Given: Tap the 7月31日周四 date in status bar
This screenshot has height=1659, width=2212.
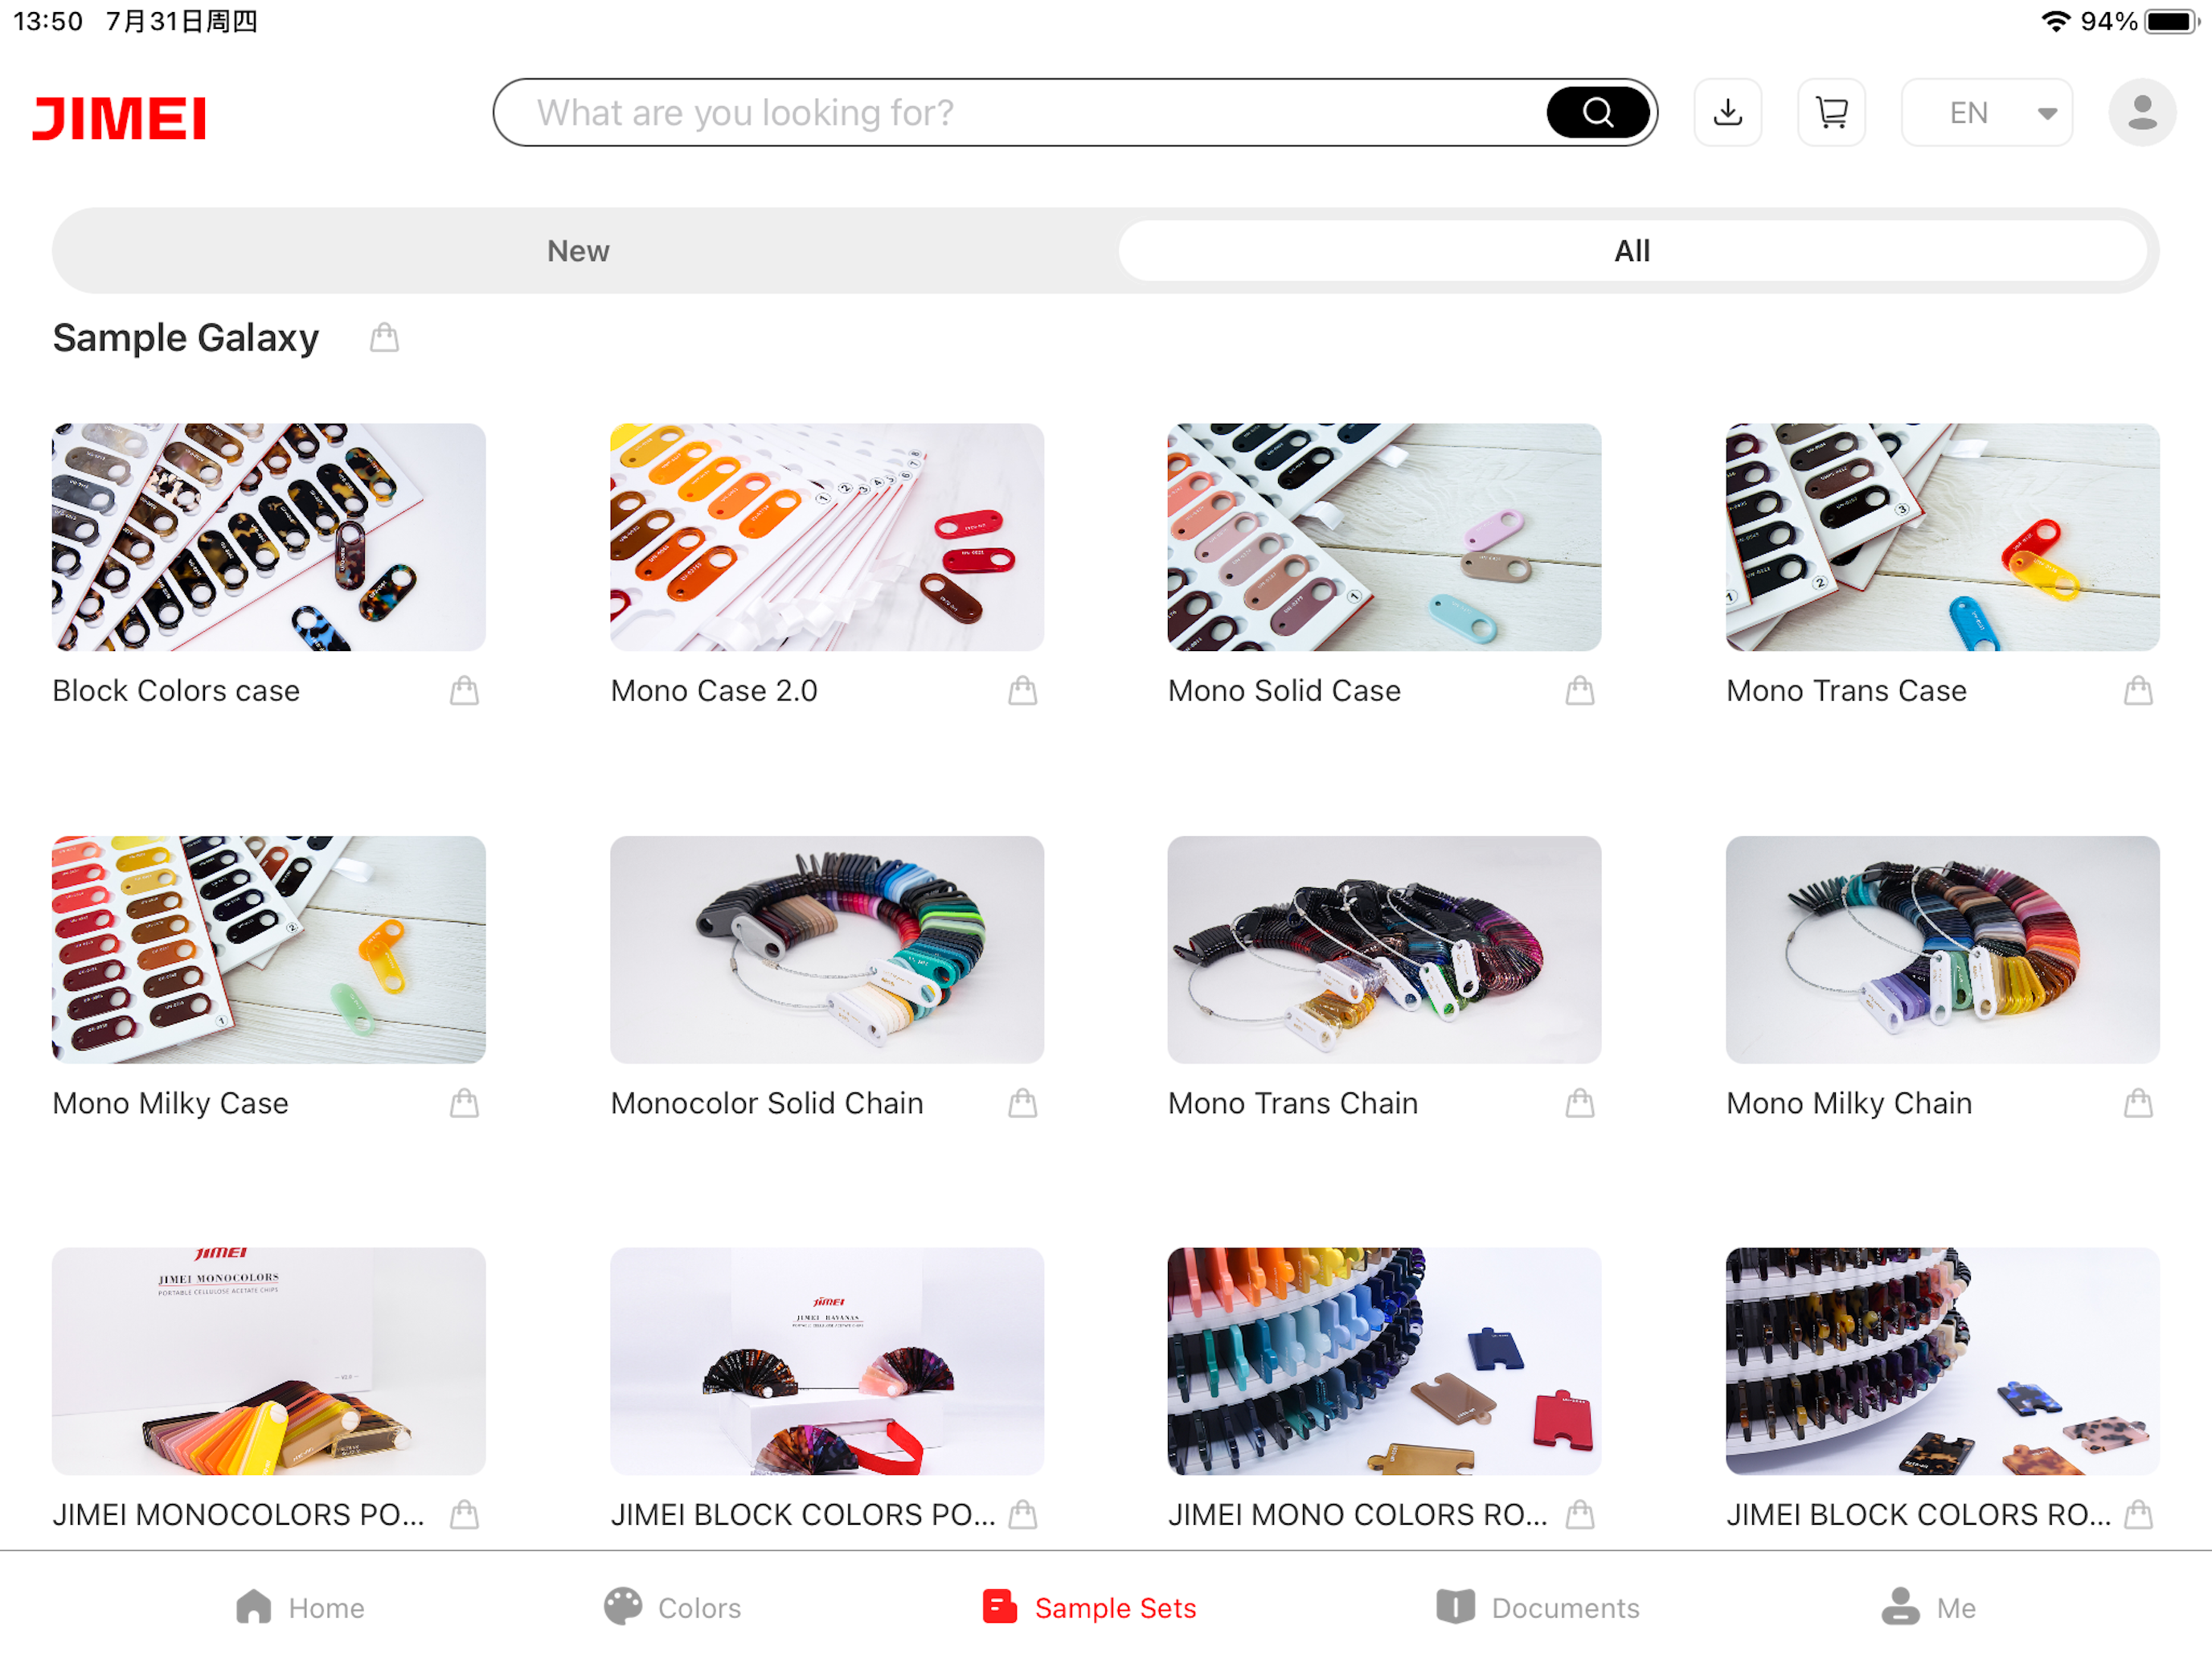Looking at the screenshot, I should pos(182,21).
